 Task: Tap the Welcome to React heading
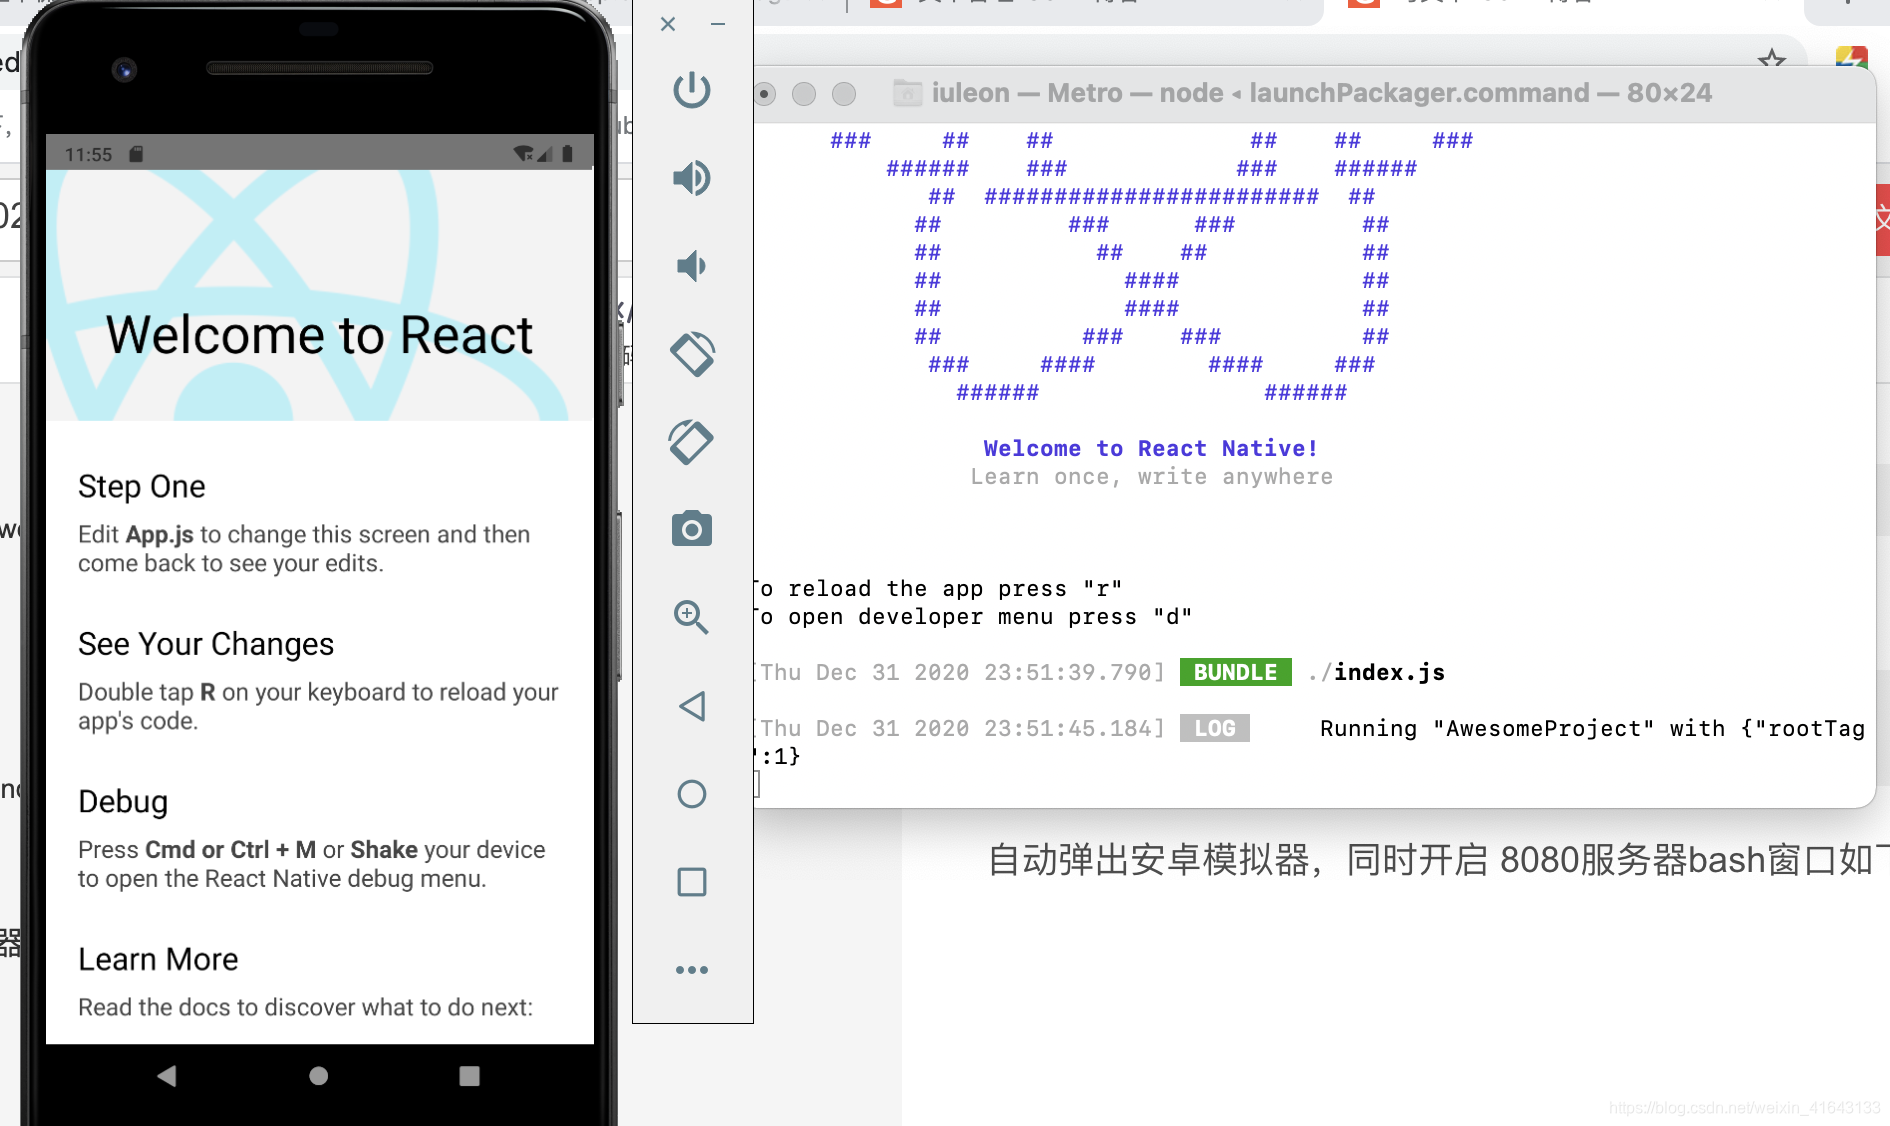click(x=319, y=335)
